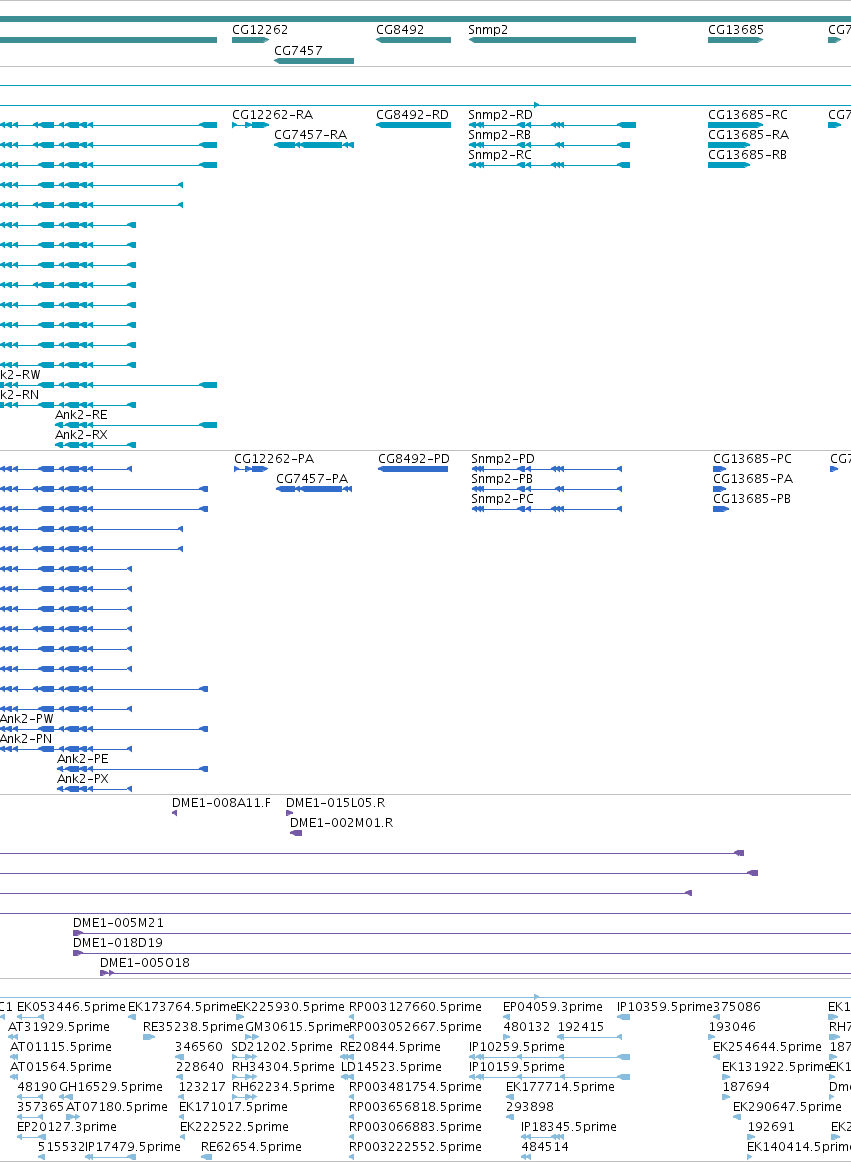Click the Snmp2-RD transcript label

point(500,115)
